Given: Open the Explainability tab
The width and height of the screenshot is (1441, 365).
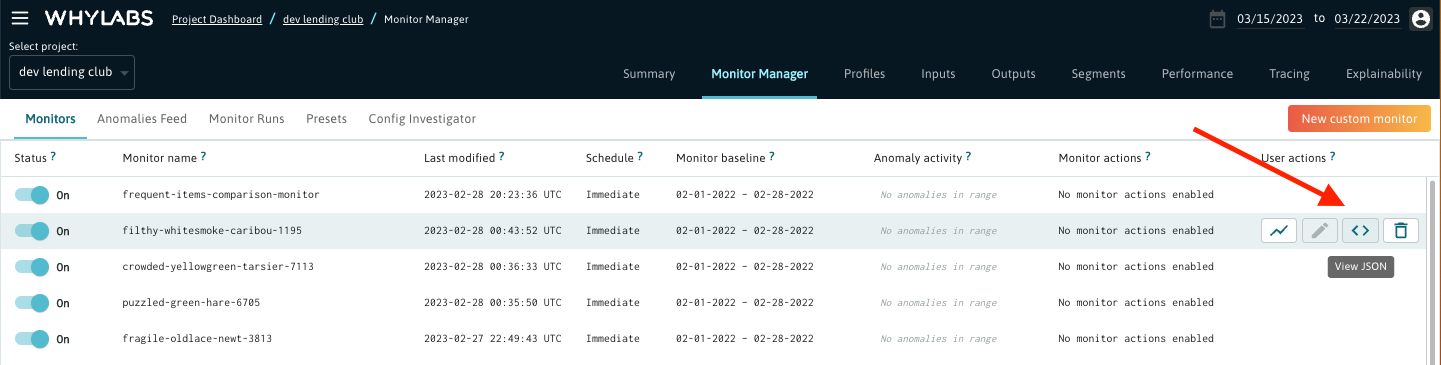Looking at the screenshot, I should [1384, 74].
